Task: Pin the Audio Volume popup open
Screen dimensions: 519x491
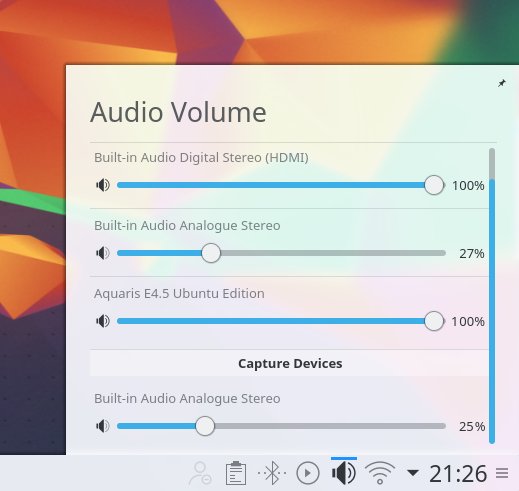Action: (502, 83)
